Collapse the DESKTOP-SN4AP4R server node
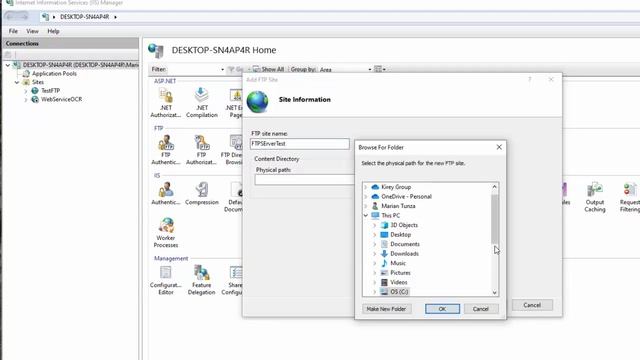 (8, 65)
